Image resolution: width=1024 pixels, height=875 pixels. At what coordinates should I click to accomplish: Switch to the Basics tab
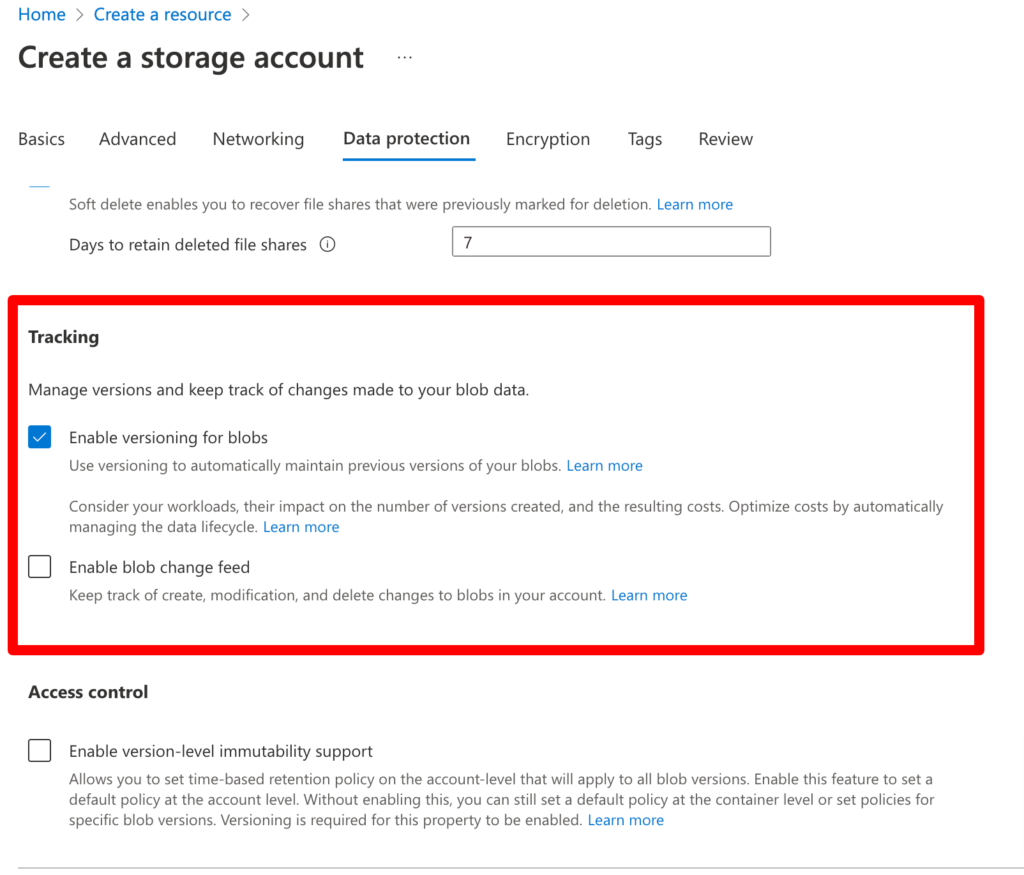click(41, 139)
